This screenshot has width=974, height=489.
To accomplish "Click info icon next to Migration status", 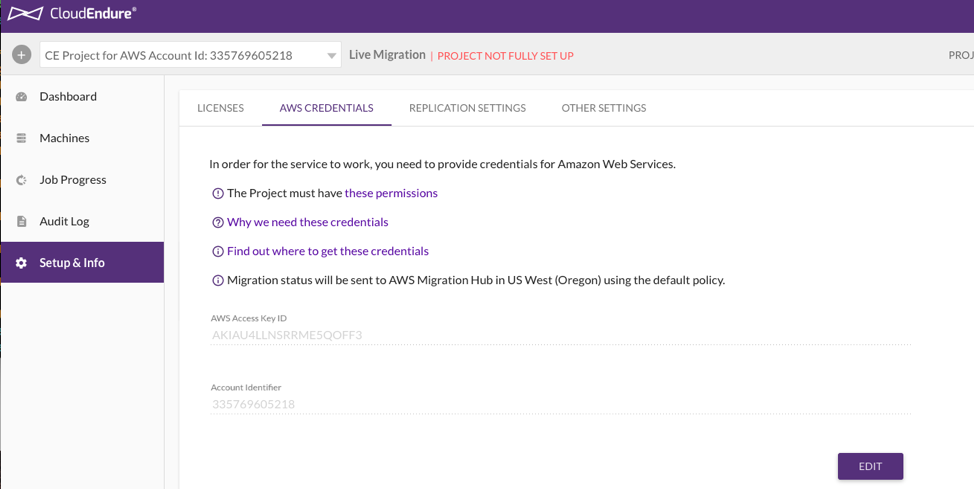I will [x=218, y=280].
